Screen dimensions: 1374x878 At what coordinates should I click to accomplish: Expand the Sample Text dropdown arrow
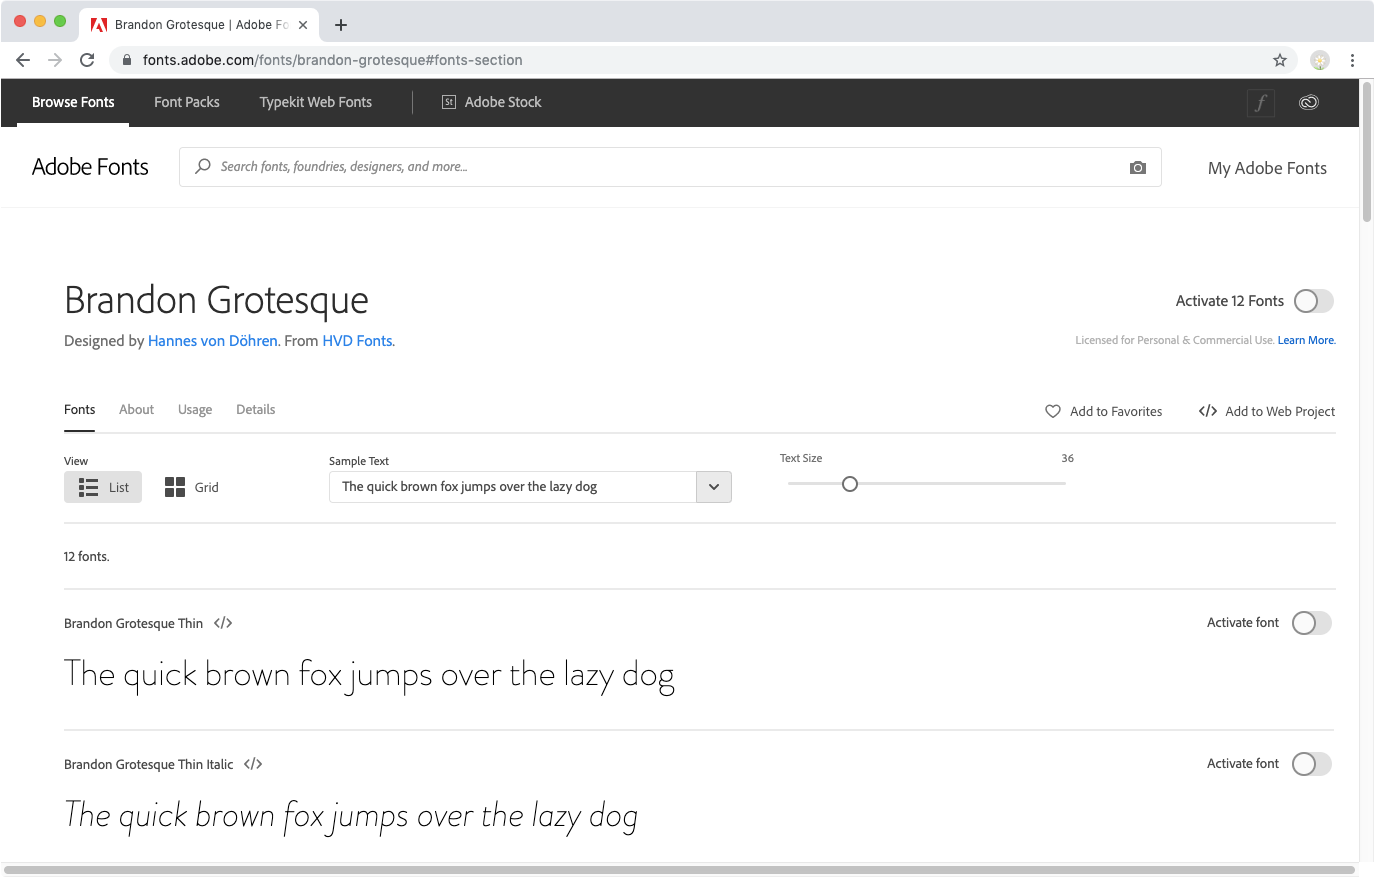tap(714, 487)
